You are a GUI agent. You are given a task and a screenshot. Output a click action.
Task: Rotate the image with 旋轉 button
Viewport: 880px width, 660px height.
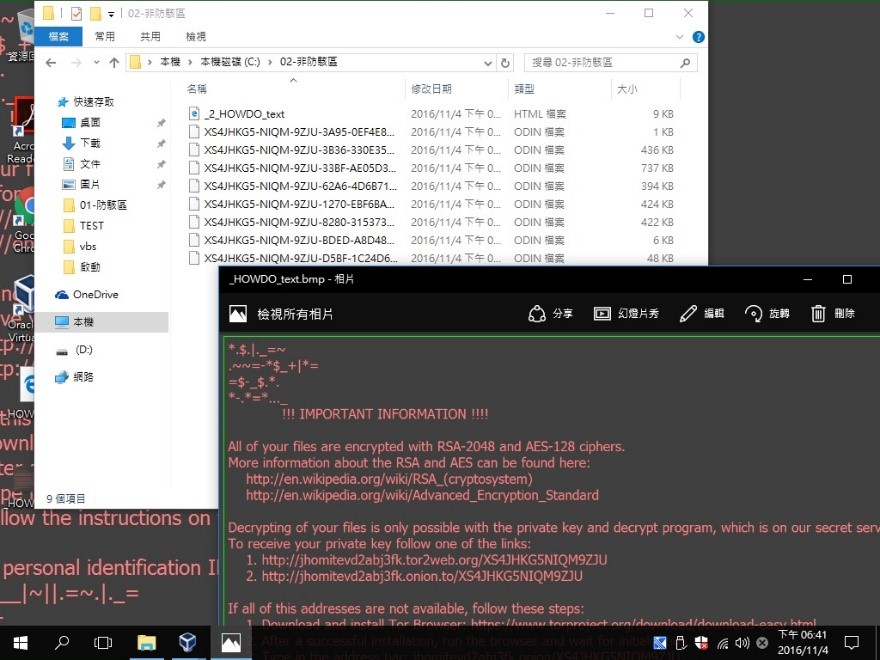tap(754, 314)
